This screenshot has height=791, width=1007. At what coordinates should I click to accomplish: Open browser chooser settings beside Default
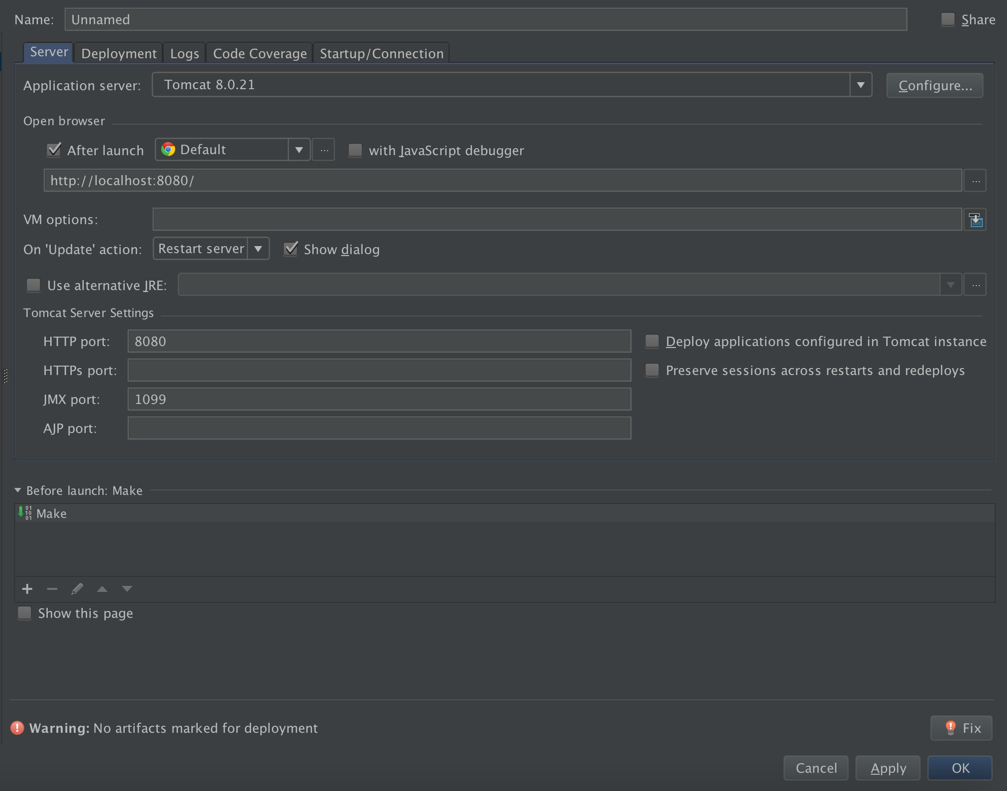pyautogui.click(x=324, y=149)
